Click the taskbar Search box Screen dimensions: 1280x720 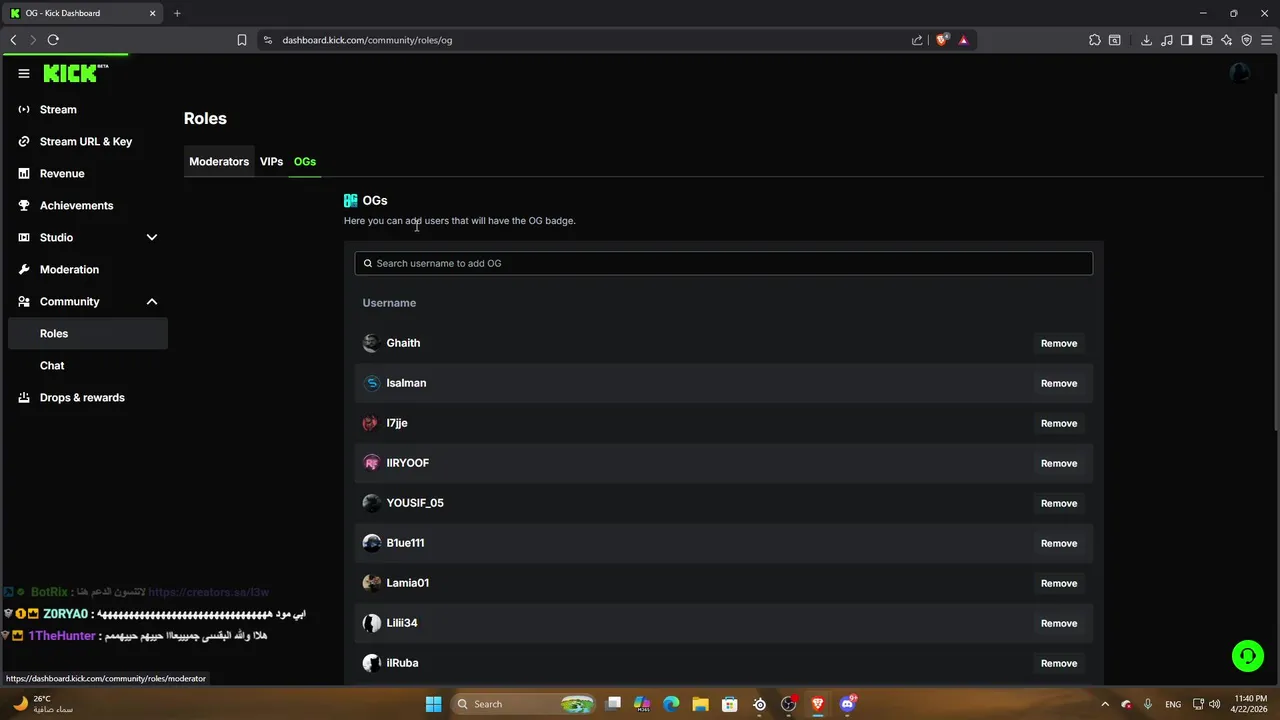pyautogui.click(x=525, y=704)
